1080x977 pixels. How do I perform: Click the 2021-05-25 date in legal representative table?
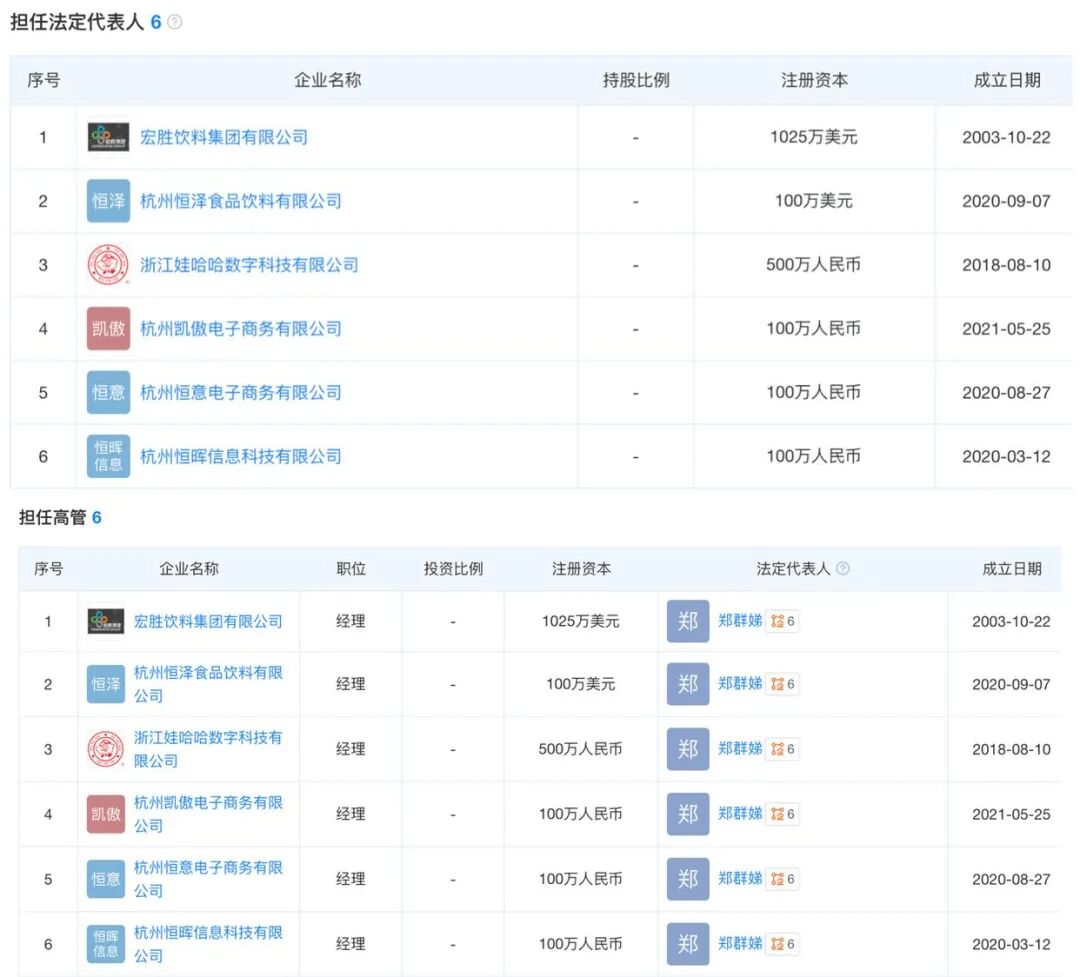(x=1006, y=329)
